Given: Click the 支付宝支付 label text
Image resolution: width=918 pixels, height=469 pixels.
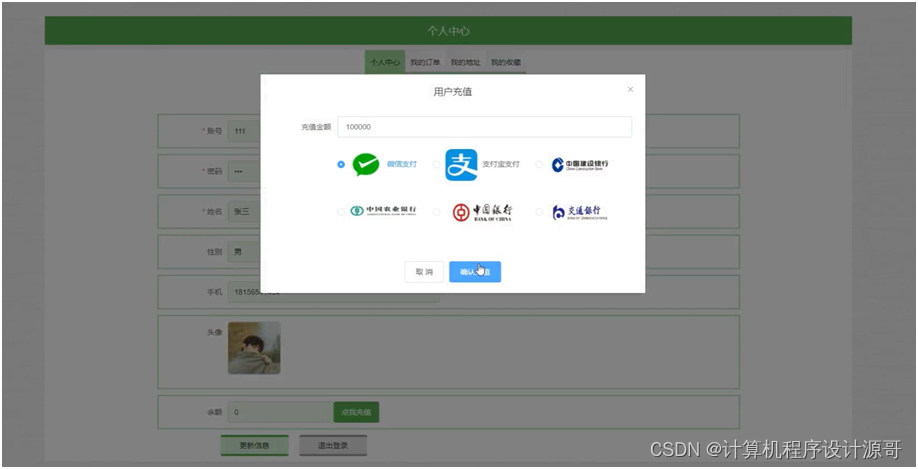Looking at the screenshot, I should point(501,165).
